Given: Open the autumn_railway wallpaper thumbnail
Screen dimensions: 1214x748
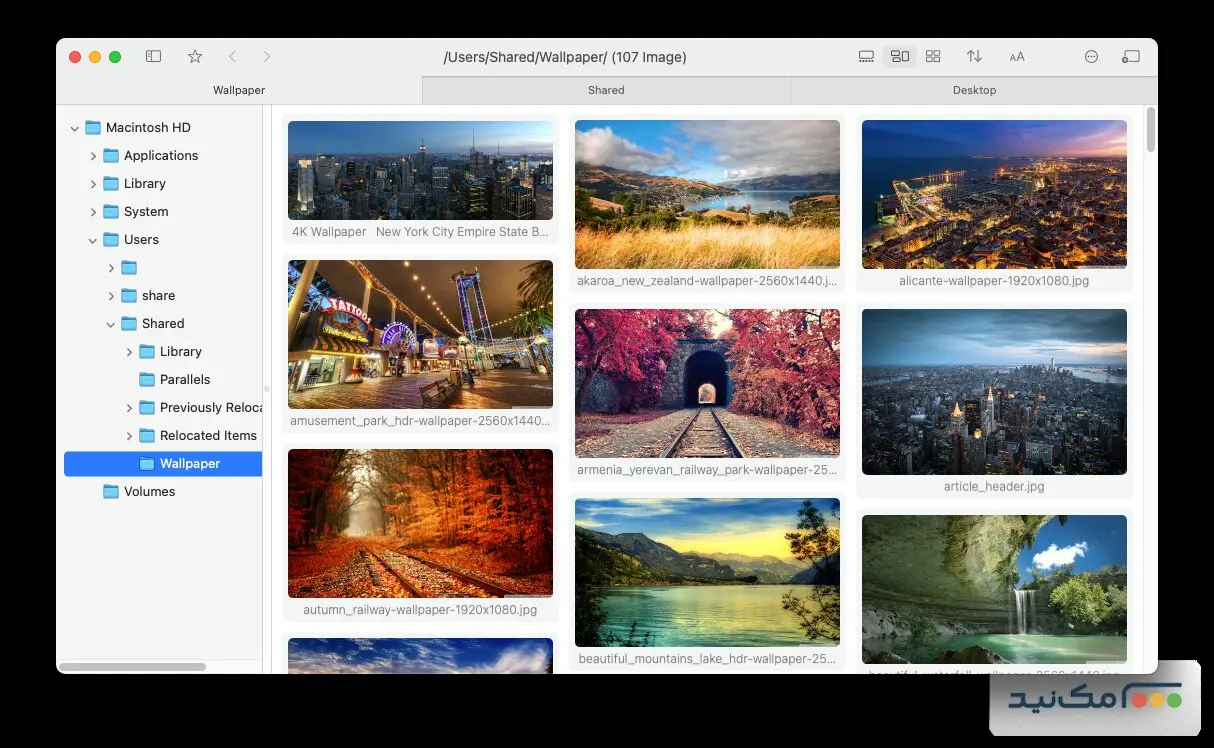Looking at the screenshot, I should (x=420, y=523).
